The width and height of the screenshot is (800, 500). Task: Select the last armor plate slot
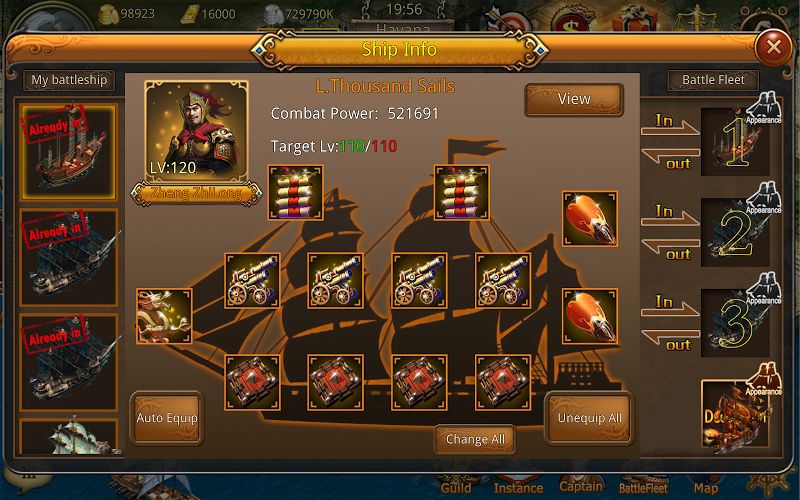click(503, 383)
